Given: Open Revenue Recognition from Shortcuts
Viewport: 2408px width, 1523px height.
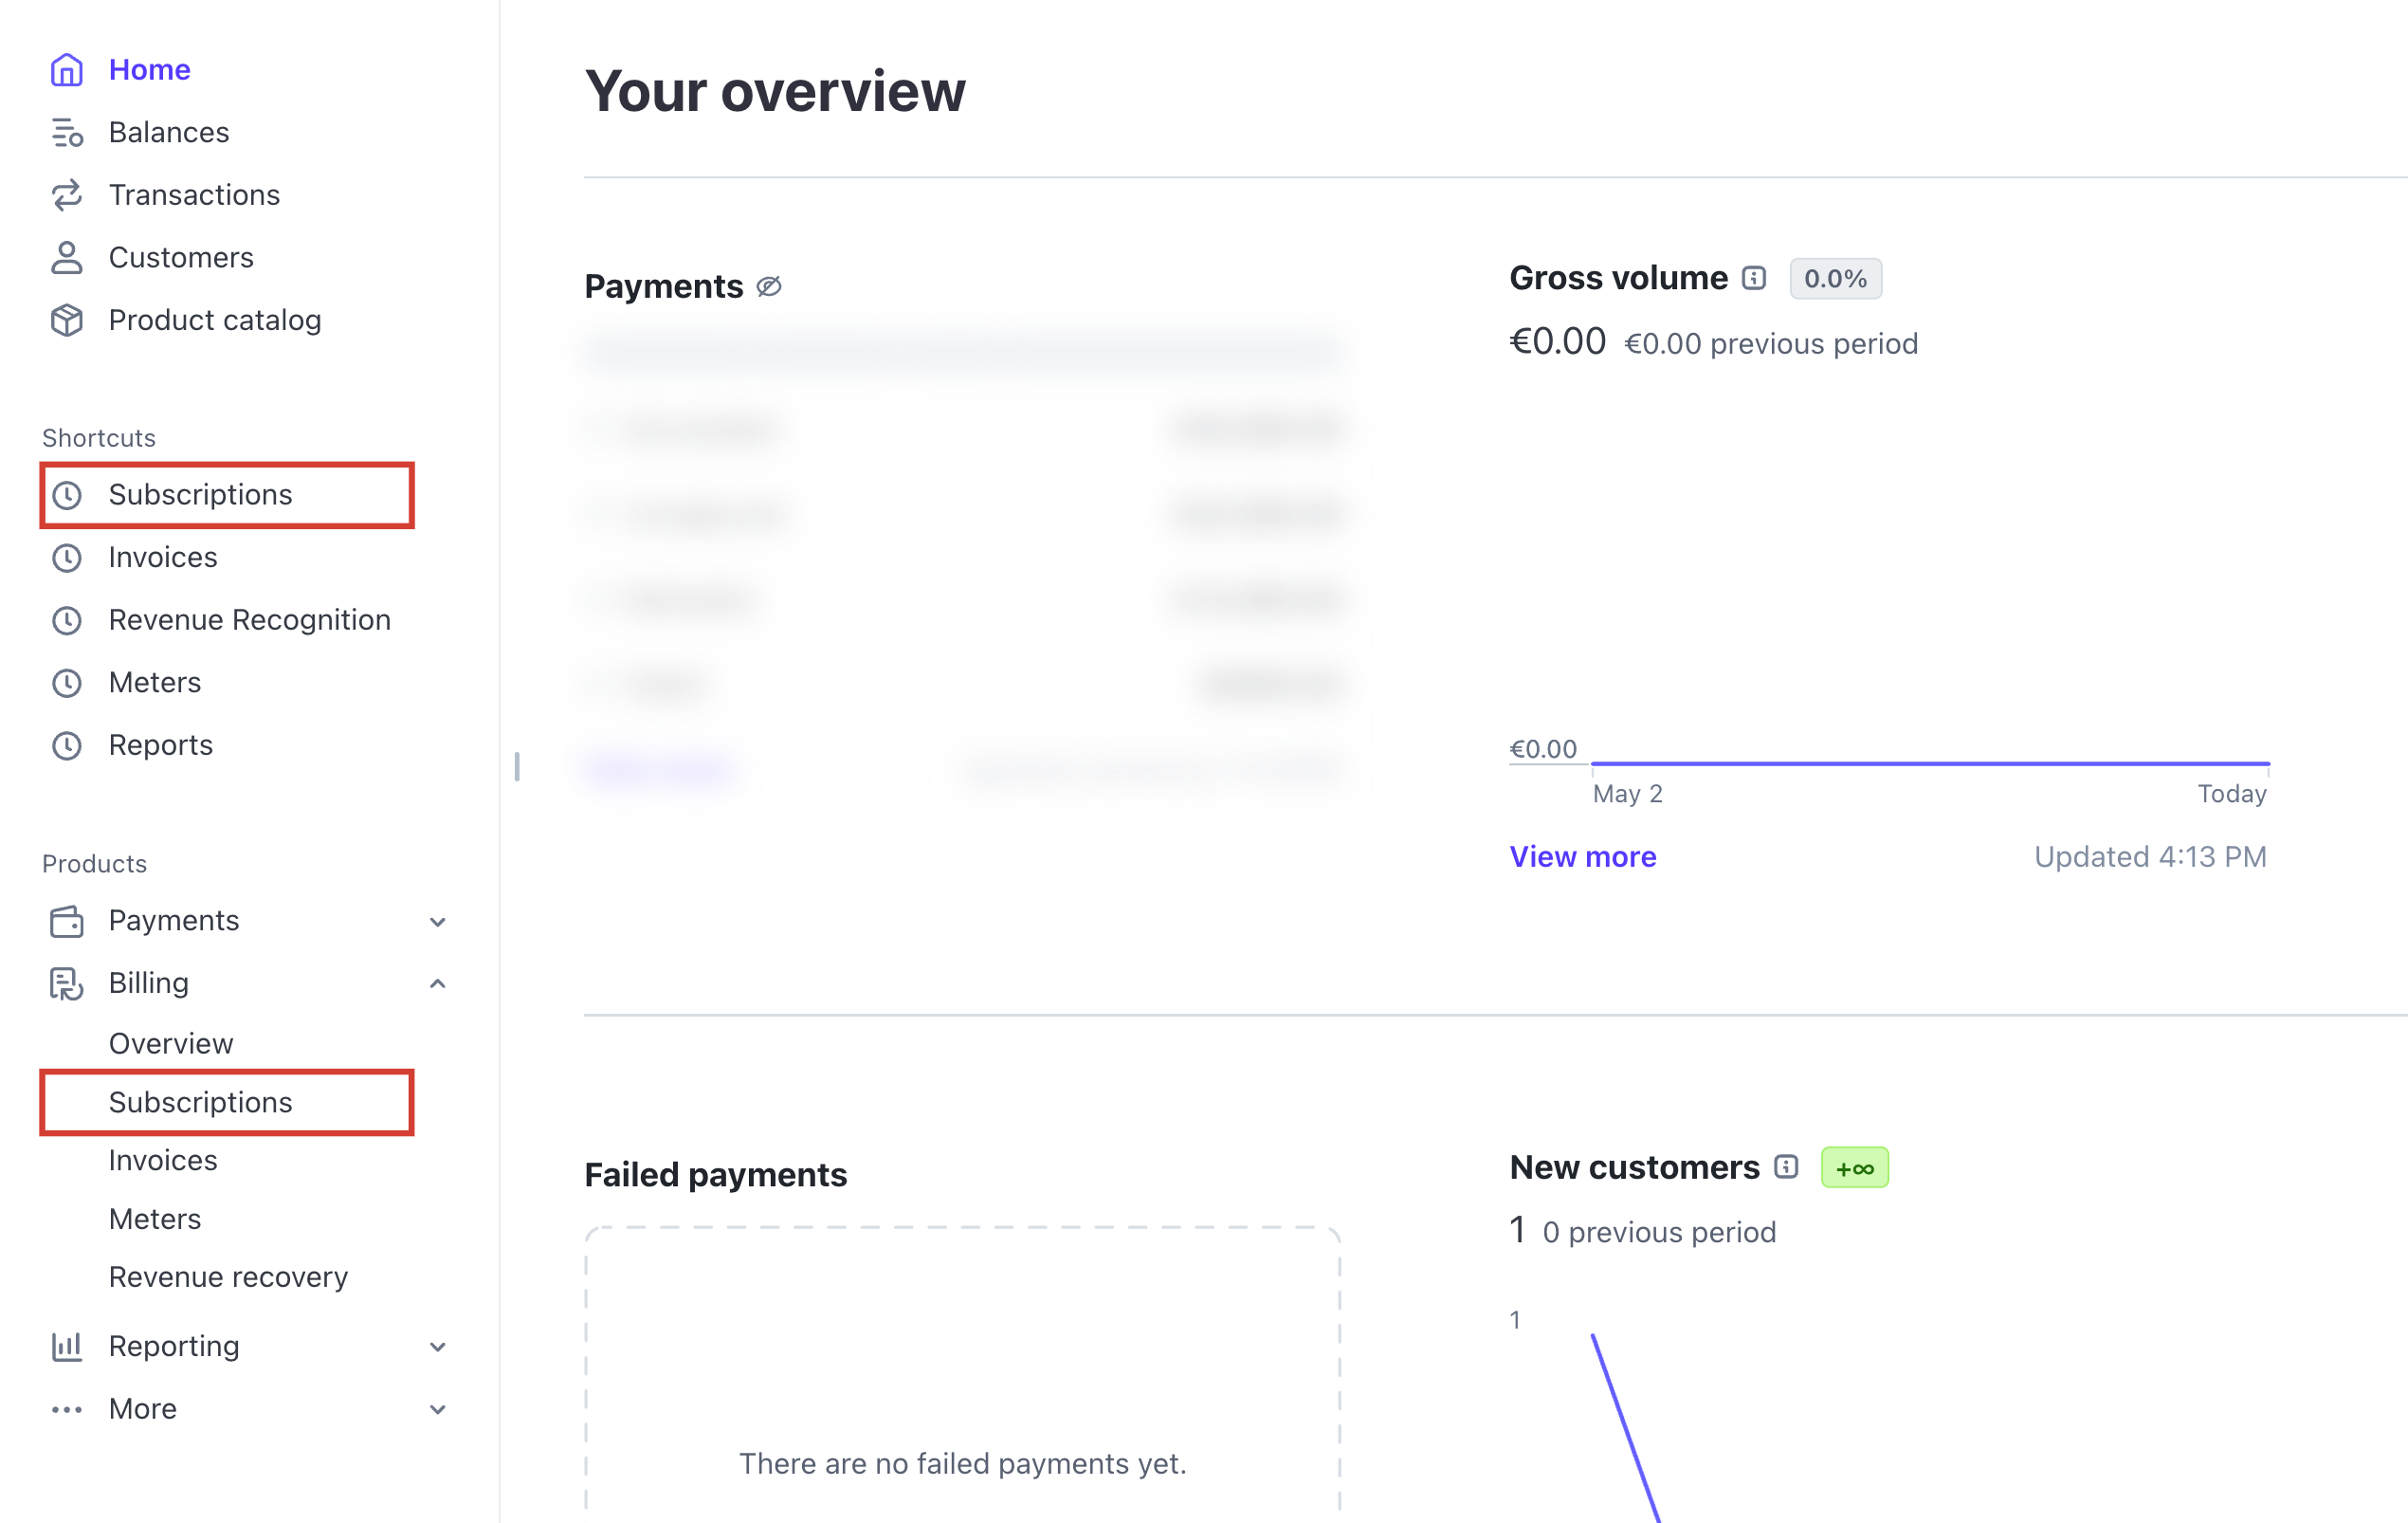Looking at the screenshot, I should coord(249,620).
